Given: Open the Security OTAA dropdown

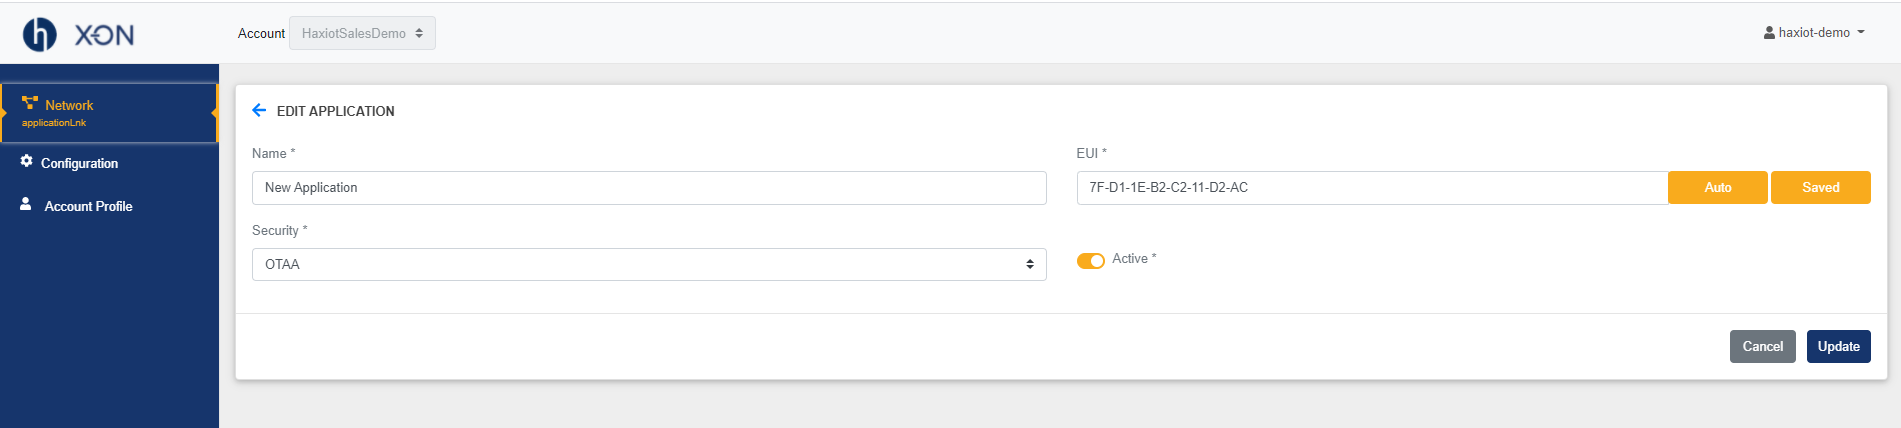Looking at the screenshot, I should (649, 264).
